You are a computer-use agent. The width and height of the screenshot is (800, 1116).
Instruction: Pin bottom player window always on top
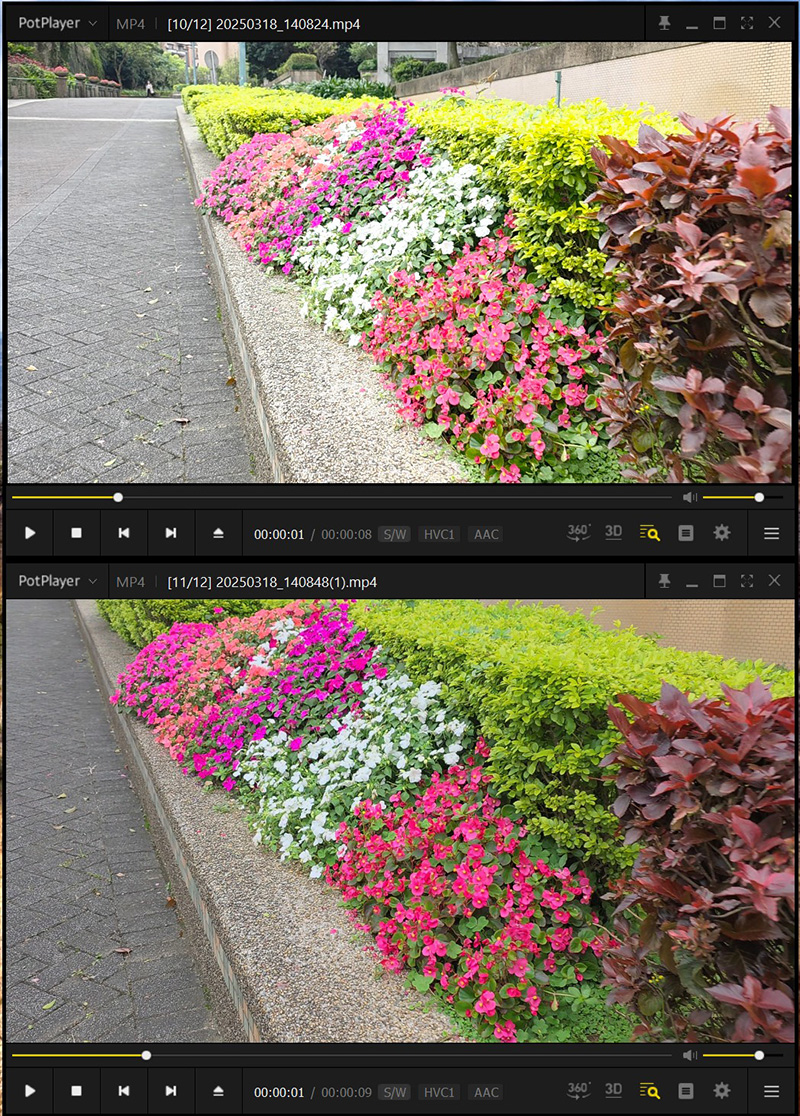pos(664,581)
